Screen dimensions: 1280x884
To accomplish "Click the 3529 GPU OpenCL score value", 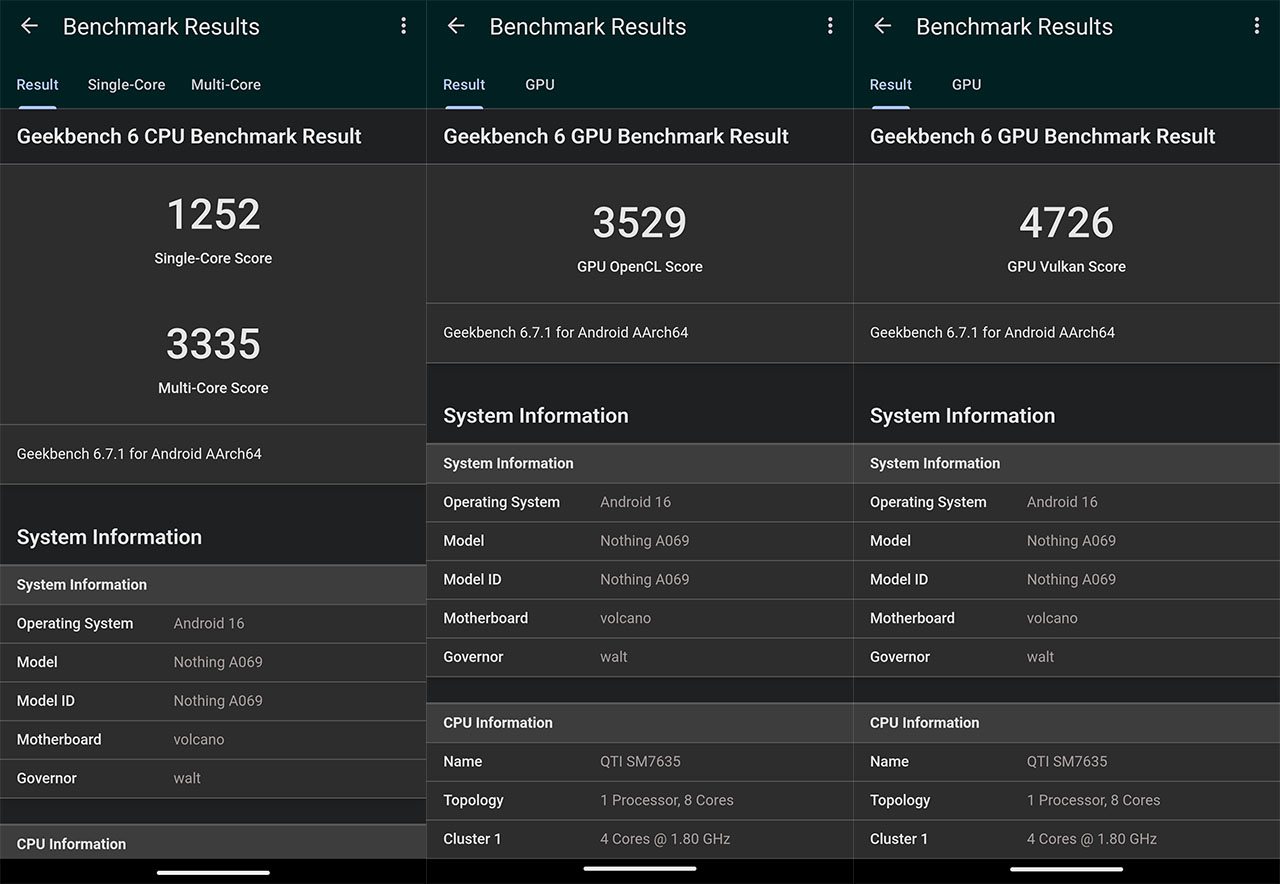I will (640, 223).
